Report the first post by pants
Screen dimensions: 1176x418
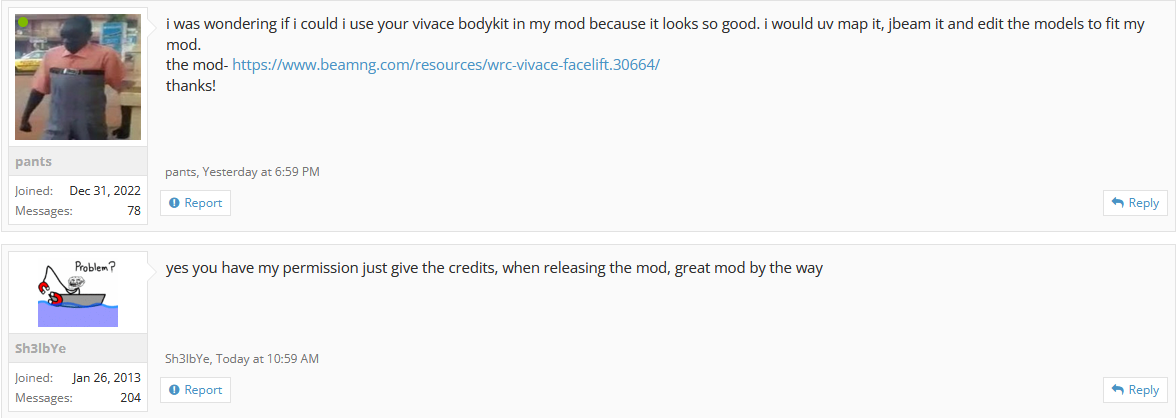pyautogui.click(x=195, y=203)
